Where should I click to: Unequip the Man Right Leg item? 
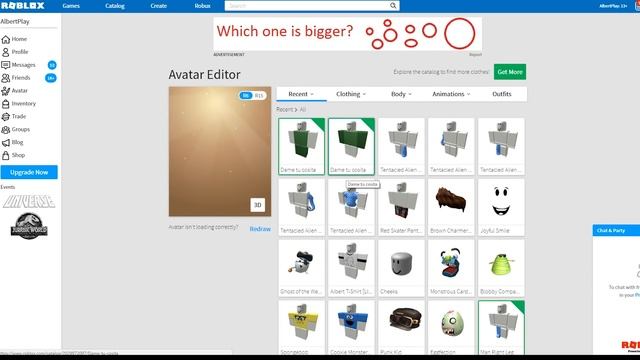coord(501,327)
